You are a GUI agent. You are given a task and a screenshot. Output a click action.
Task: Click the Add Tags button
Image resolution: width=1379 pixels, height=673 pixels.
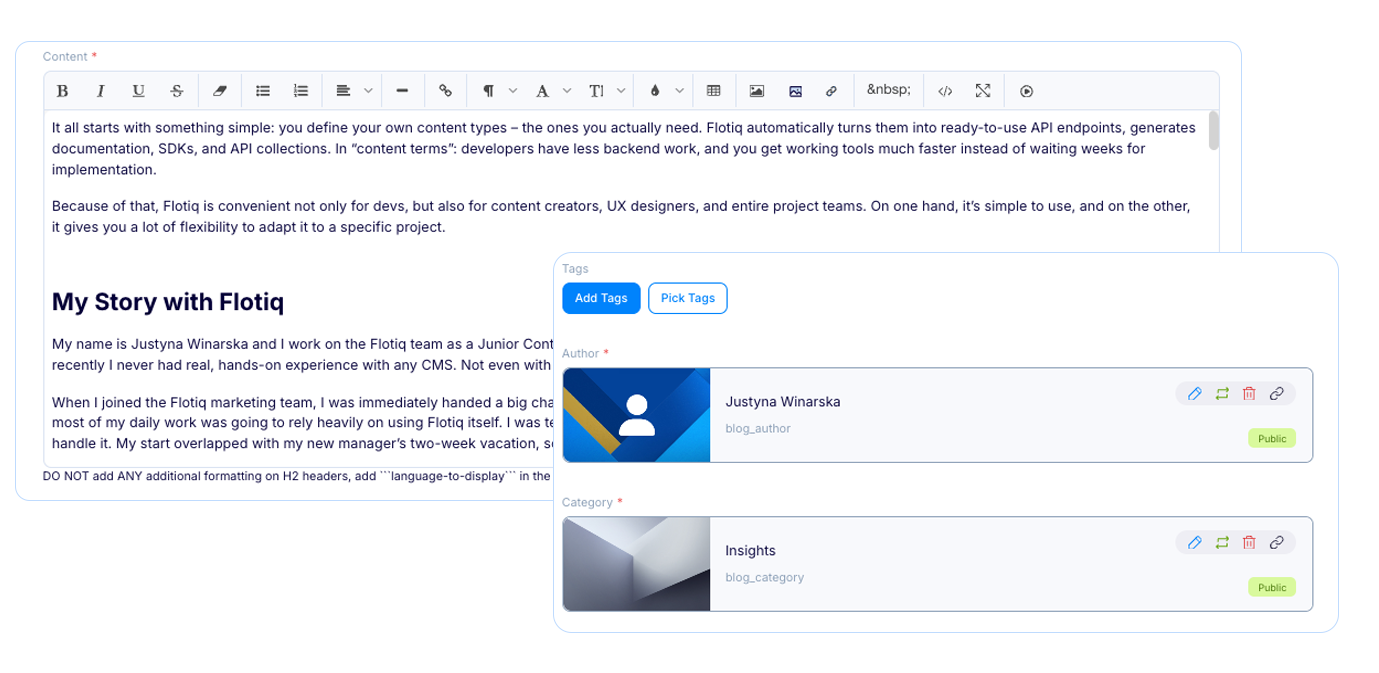[x=601, y=298]
